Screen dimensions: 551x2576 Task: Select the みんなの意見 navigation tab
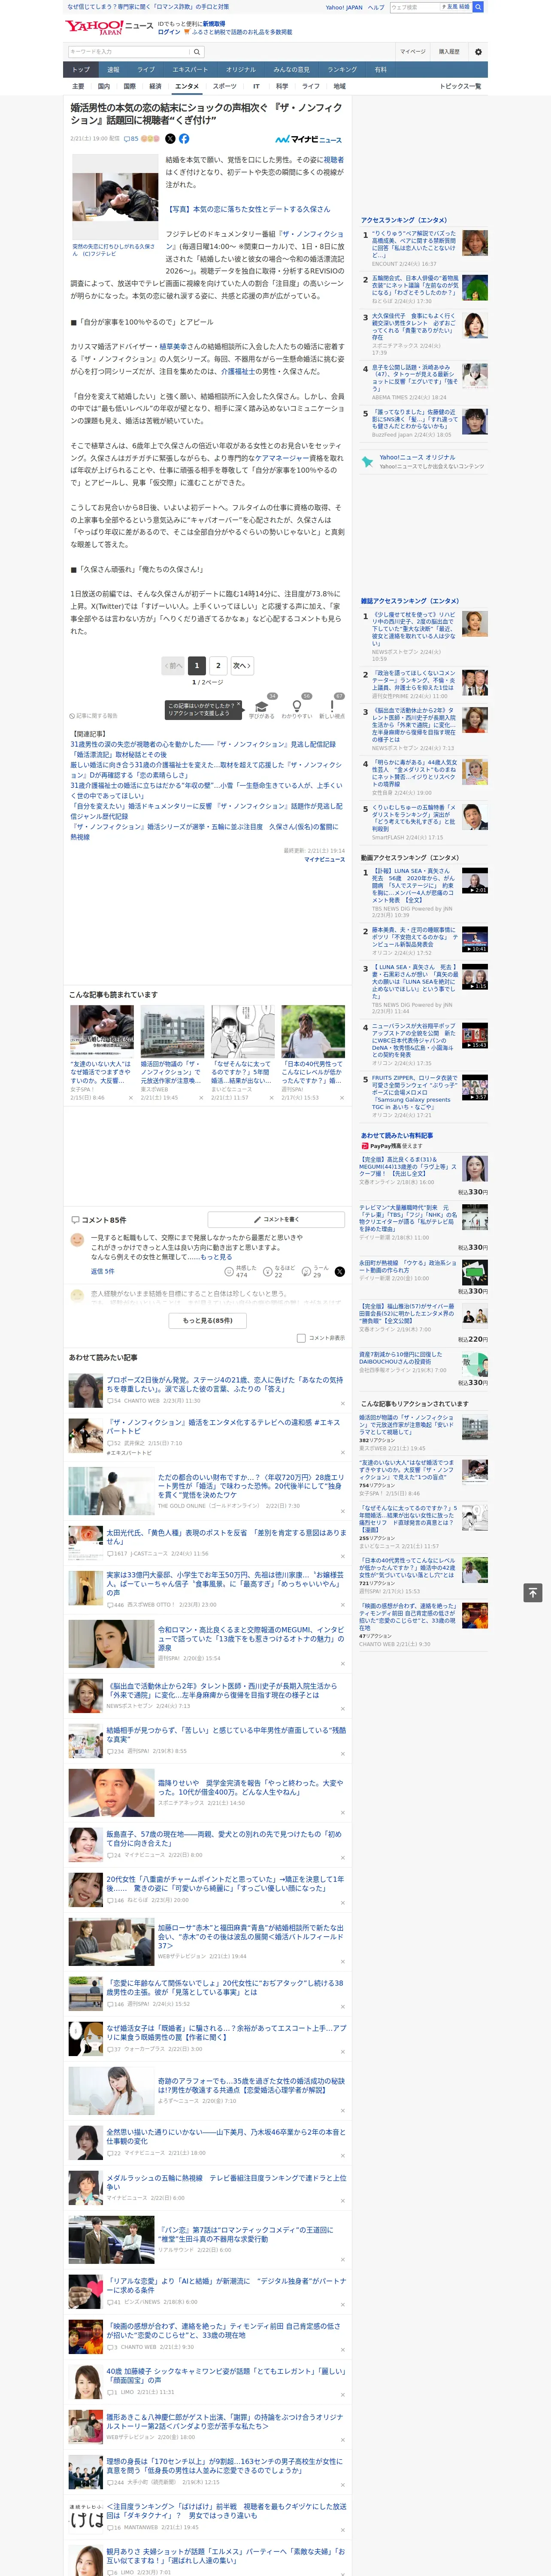coord(291,70)
